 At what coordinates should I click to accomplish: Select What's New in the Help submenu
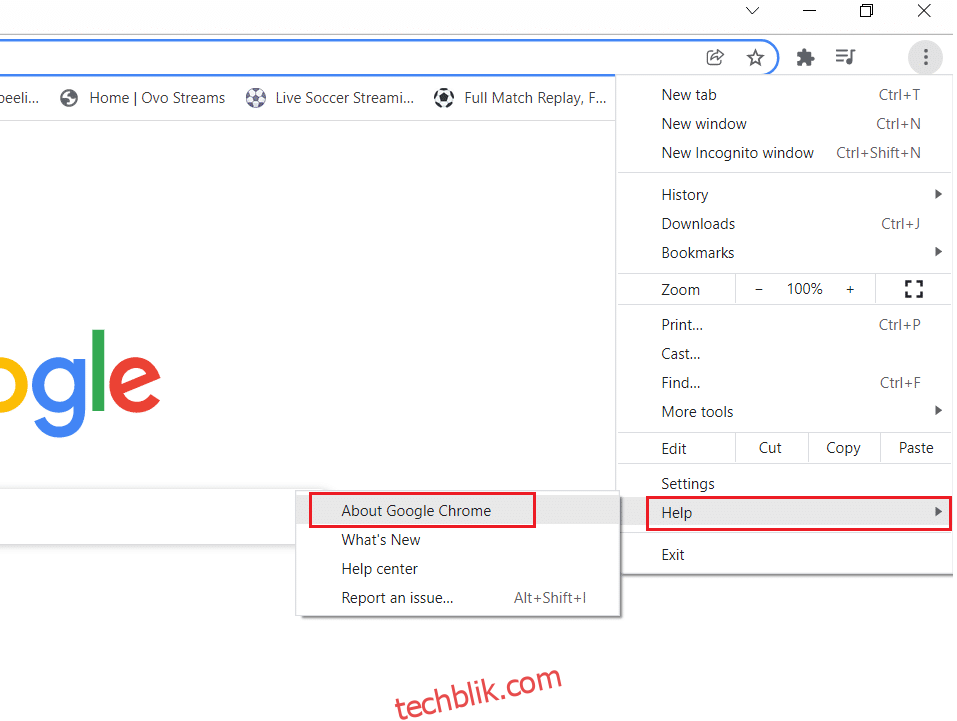point(458,540)
